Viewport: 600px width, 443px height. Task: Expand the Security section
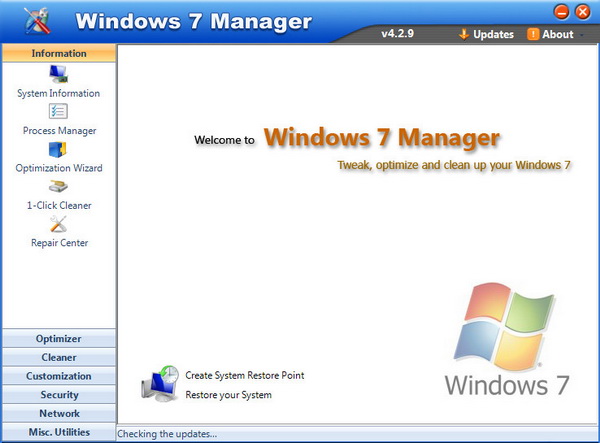[58, 395]
